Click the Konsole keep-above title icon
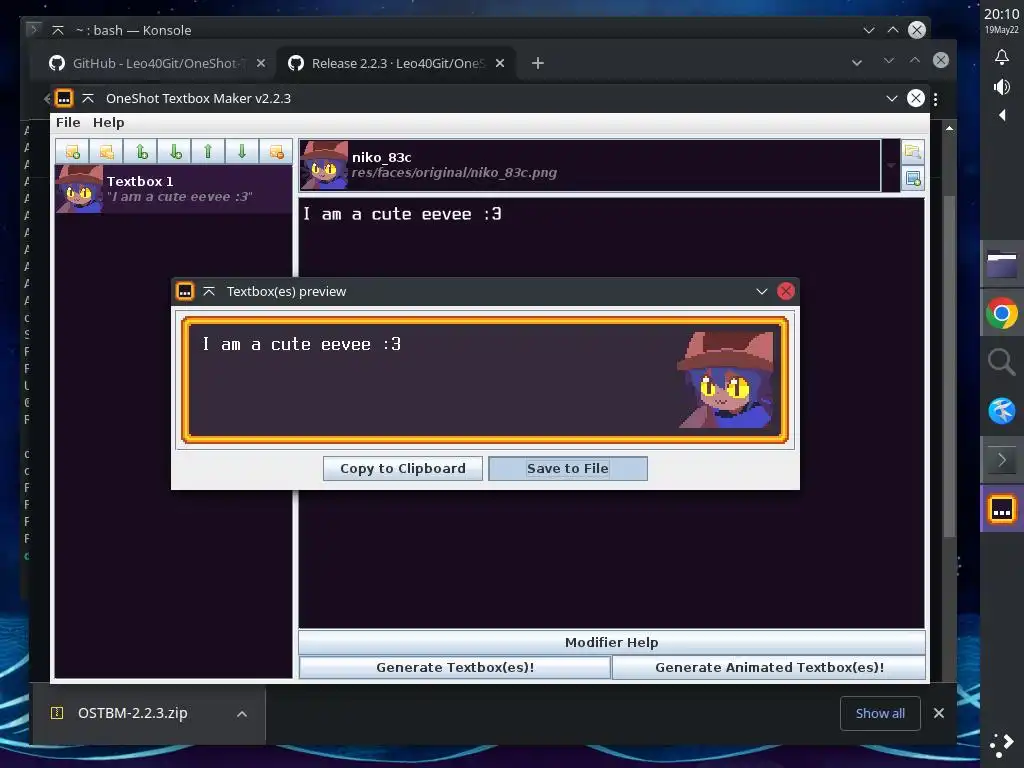 (x=57, y=30)
